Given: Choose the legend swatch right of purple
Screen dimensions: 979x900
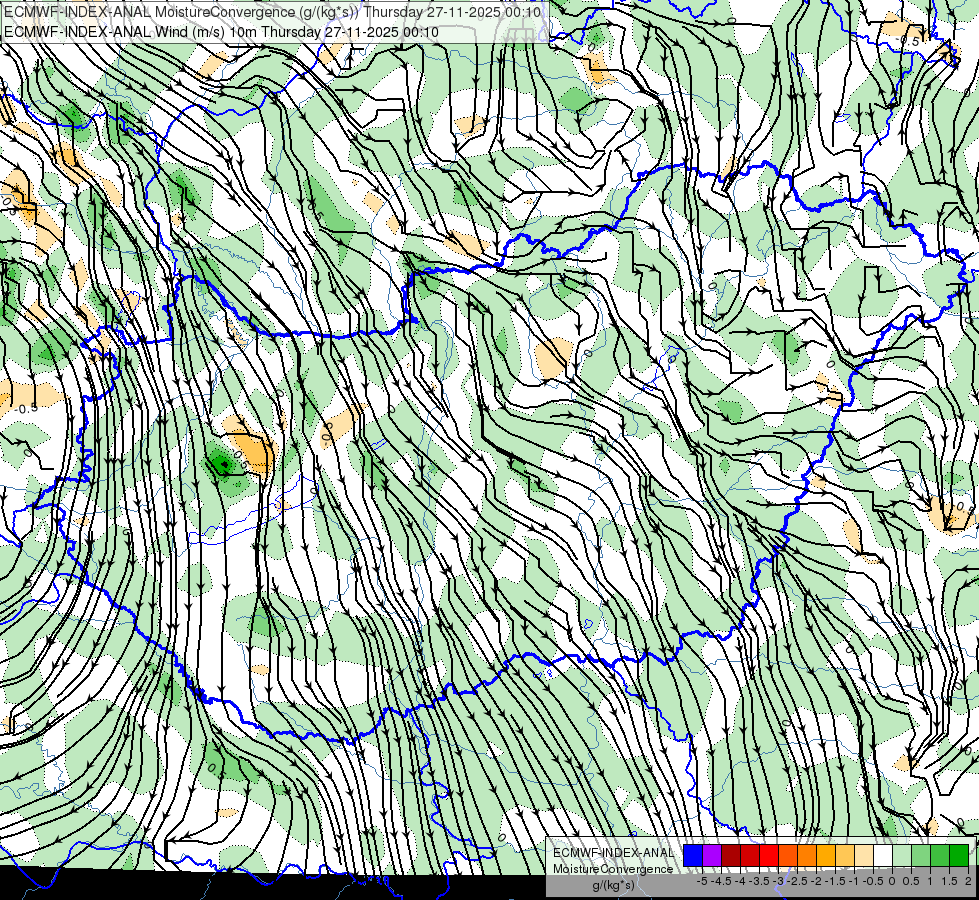Looking at the screenshot, I should pos(731,855).
